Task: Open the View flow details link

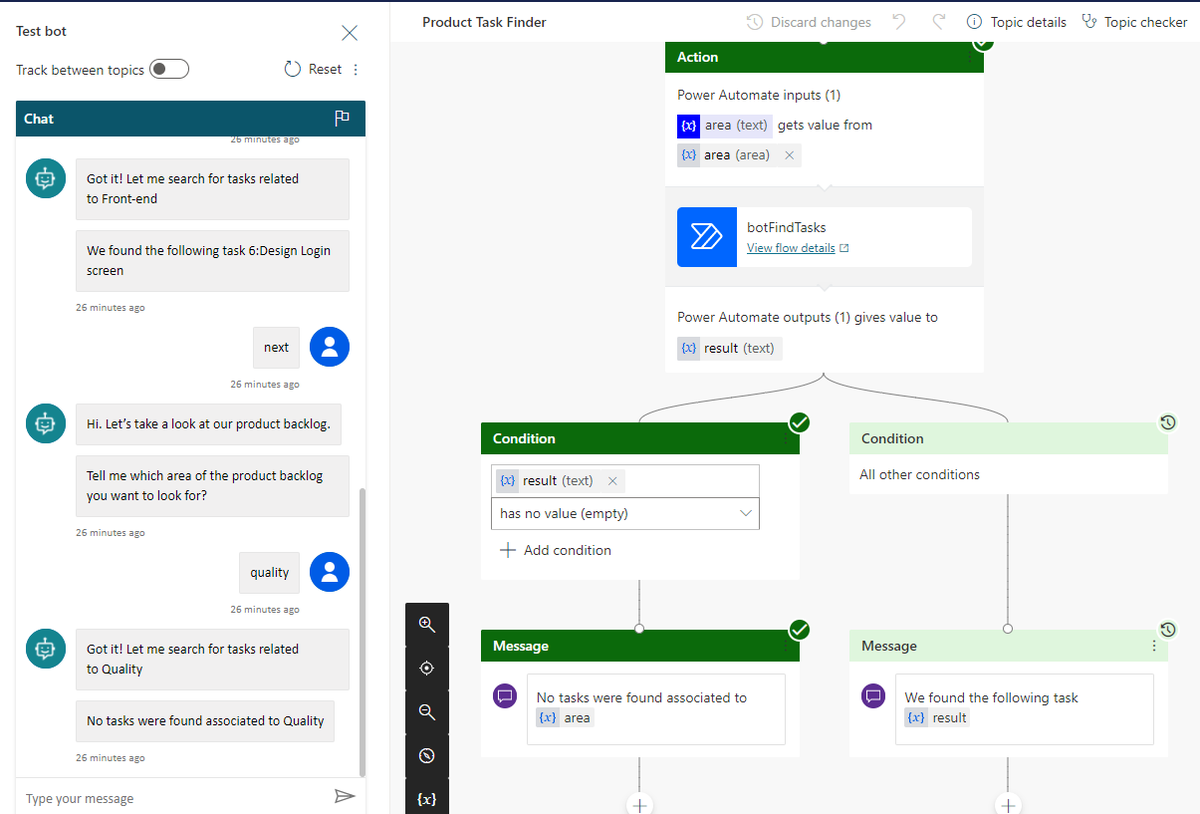Action: click(790, 247)
